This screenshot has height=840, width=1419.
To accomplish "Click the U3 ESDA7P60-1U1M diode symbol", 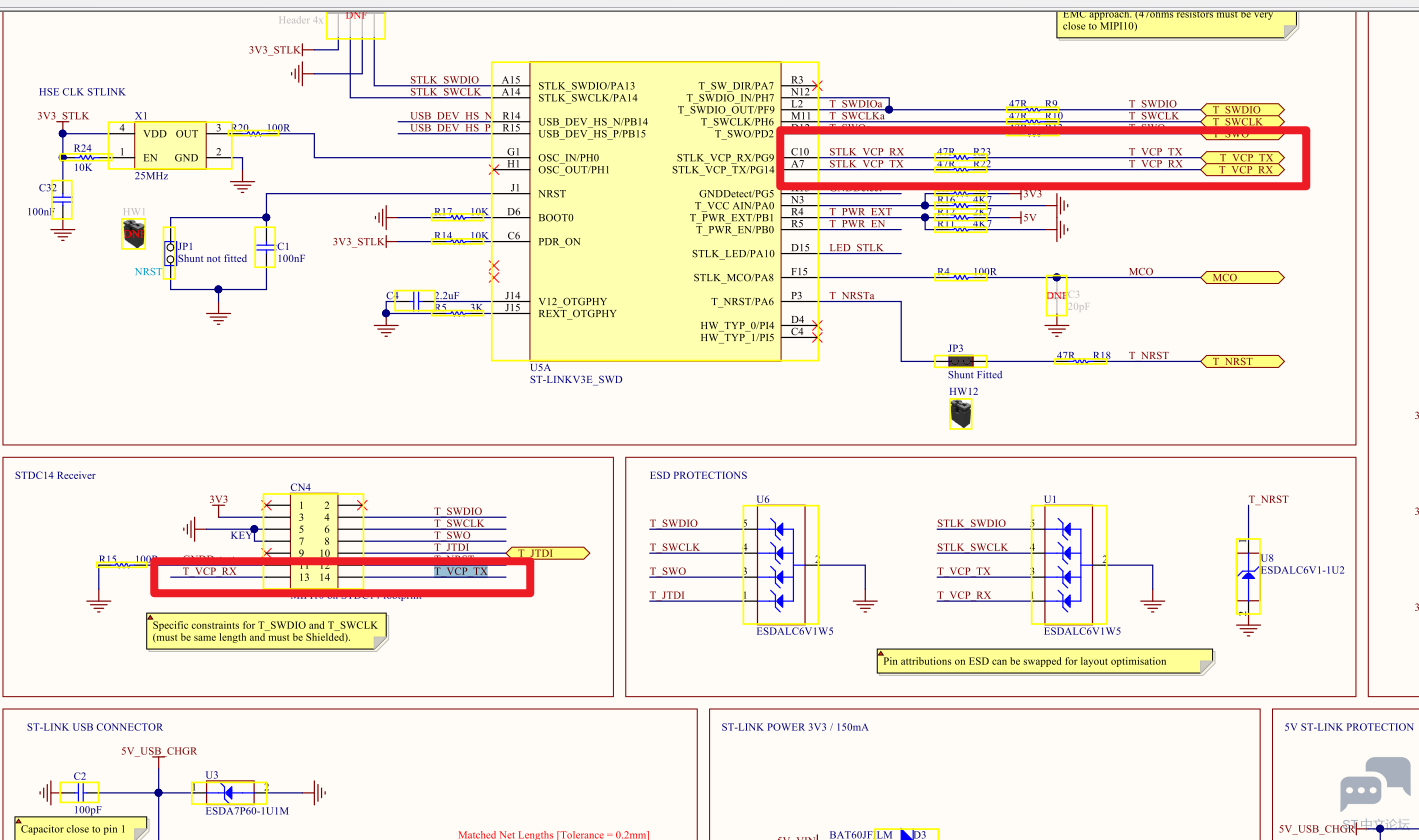I will point(228,794).
